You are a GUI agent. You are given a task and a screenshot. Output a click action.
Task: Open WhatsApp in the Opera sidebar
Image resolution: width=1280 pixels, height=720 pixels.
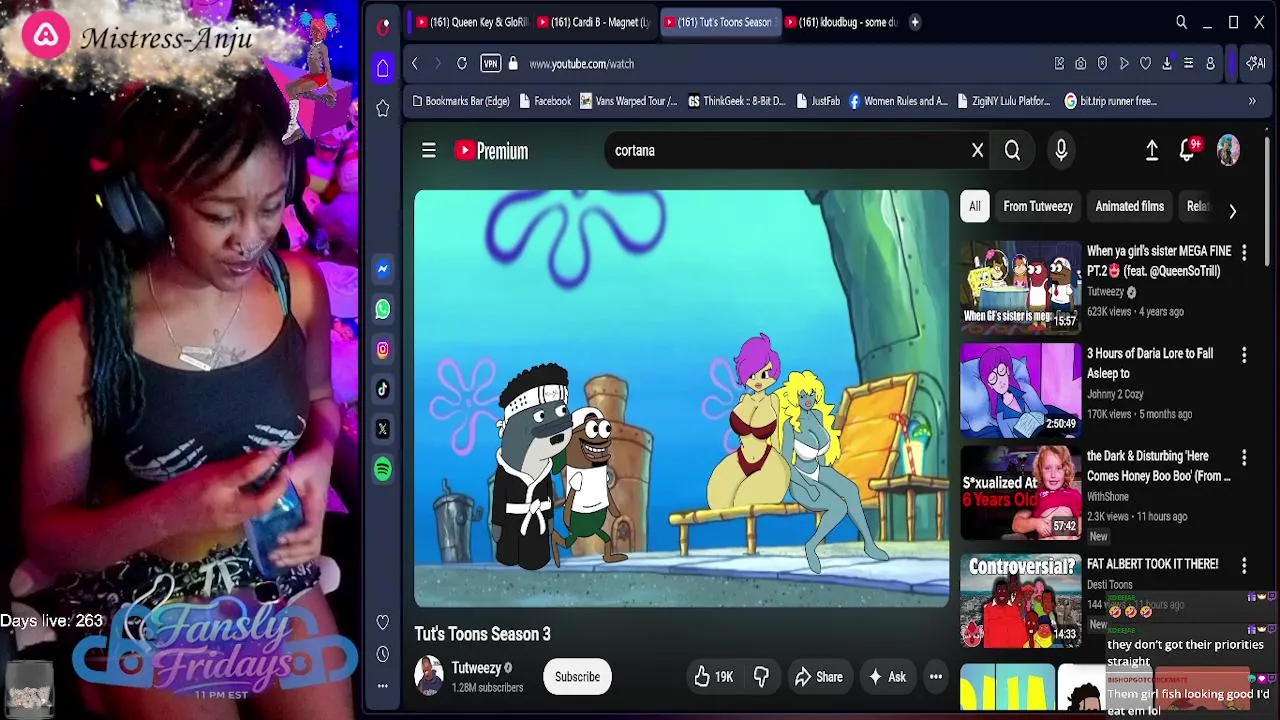click(x=383, y=309)
